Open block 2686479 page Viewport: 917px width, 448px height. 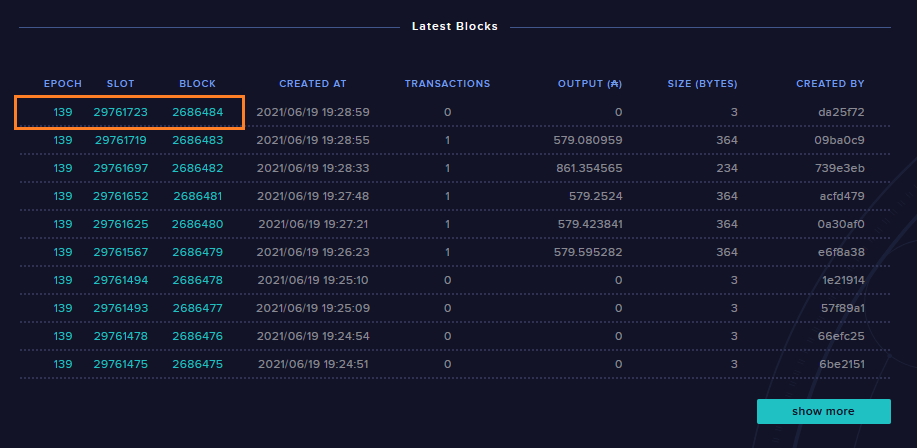tap(197, 252)
